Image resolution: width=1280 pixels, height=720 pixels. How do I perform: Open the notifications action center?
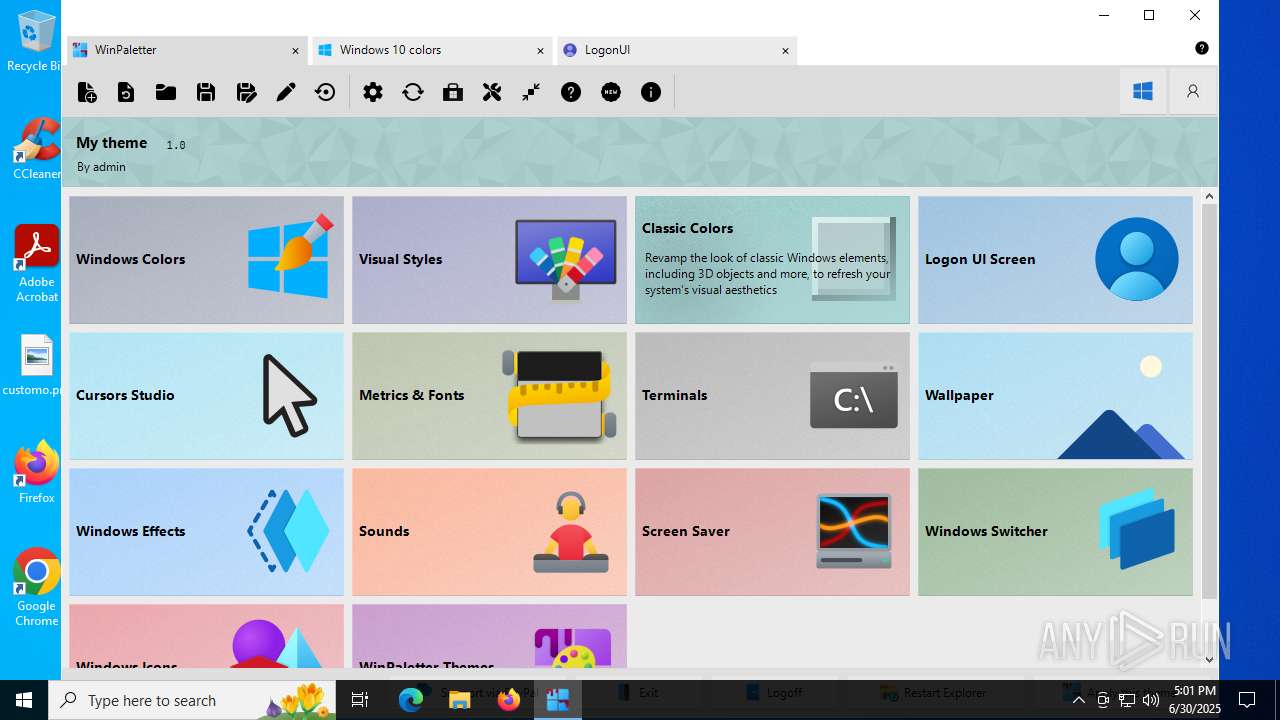pos(1247,700)
